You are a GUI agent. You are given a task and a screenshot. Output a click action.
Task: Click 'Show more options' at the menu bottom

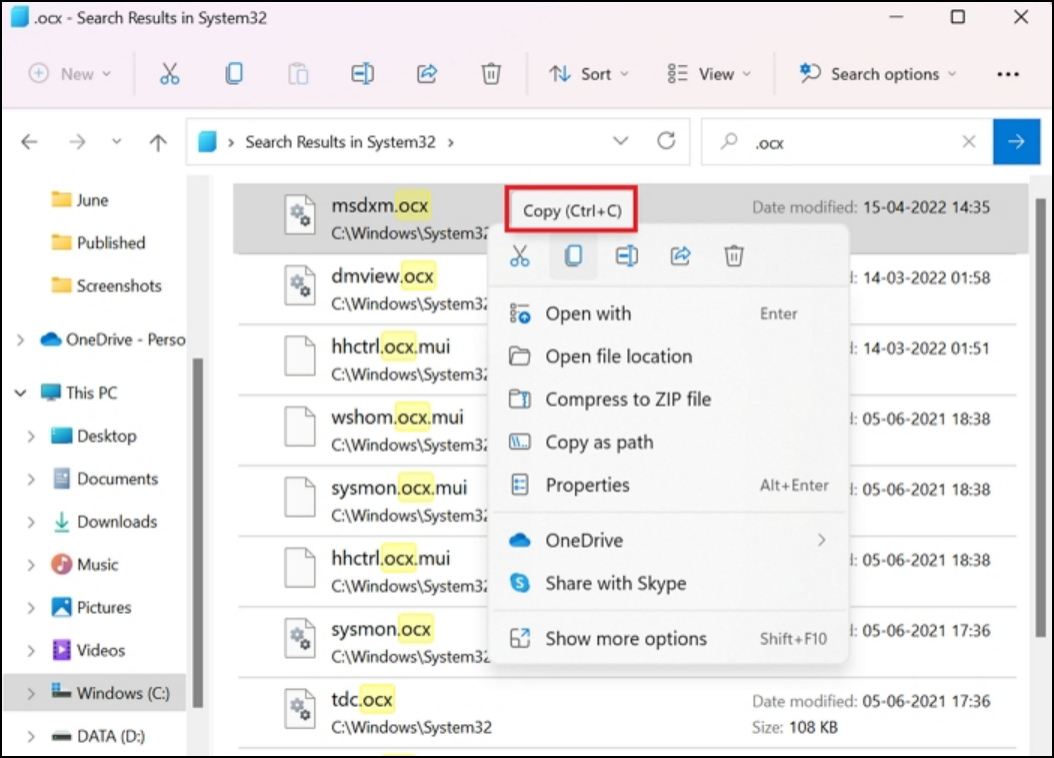coord(625,638)
